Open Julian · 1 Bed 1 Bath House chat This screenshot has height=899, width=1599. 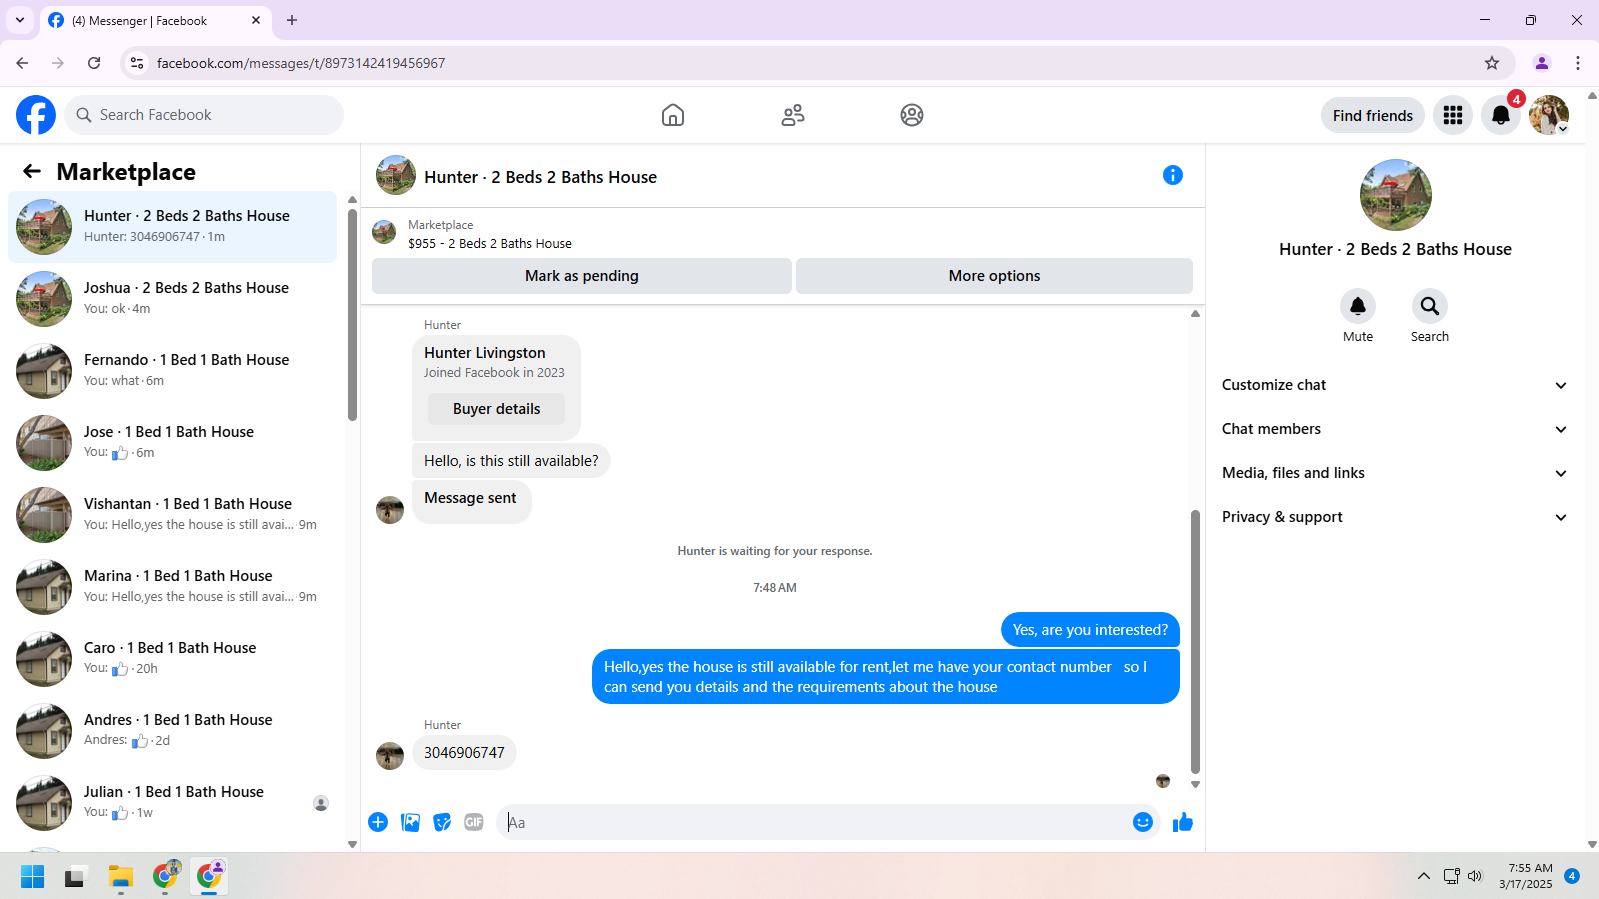click(172, 803)
